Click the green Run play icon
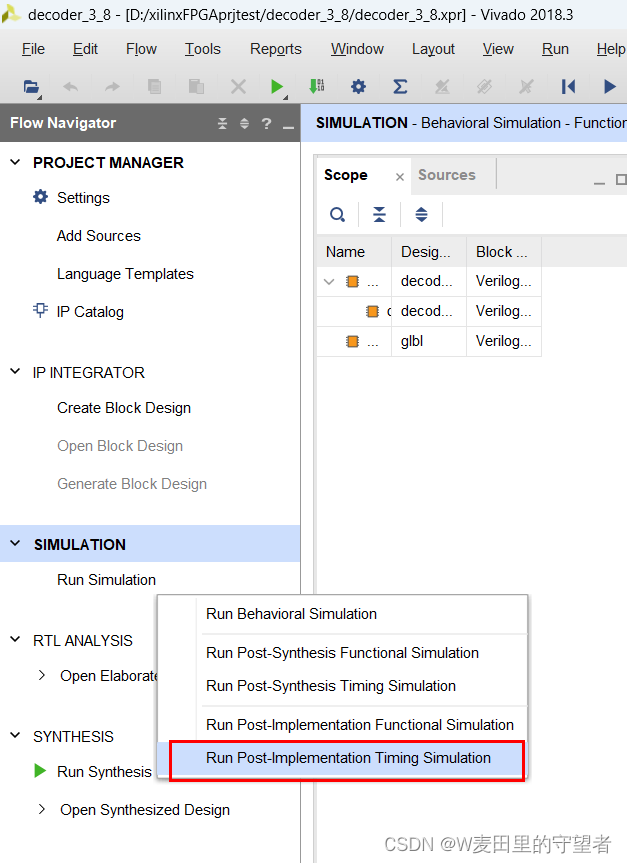 tap(277, 86)
